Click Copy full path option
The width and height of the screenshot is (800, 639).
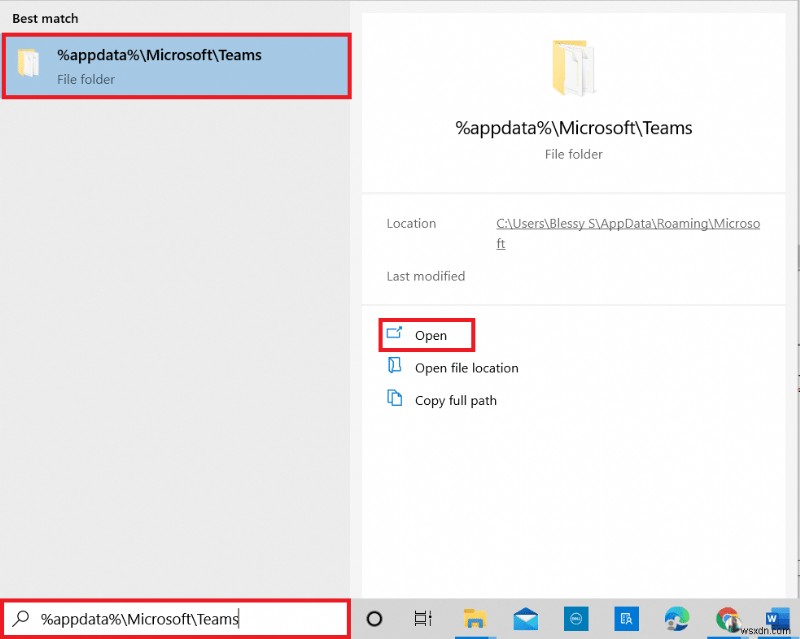[x=457, y=399]
